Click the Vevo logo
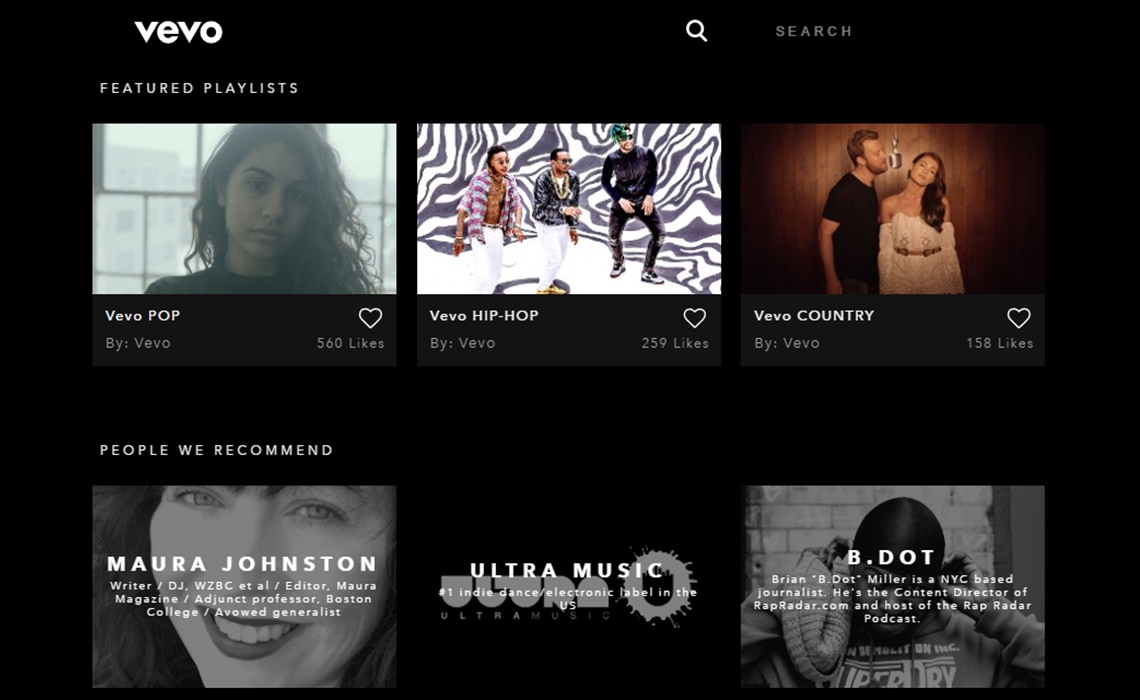This screenshot has width=1140, height=700. [178, 32]
